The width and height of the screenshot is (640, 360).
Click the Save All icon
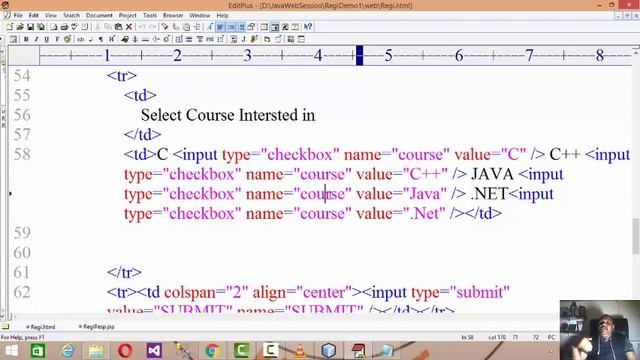(40, 27)
